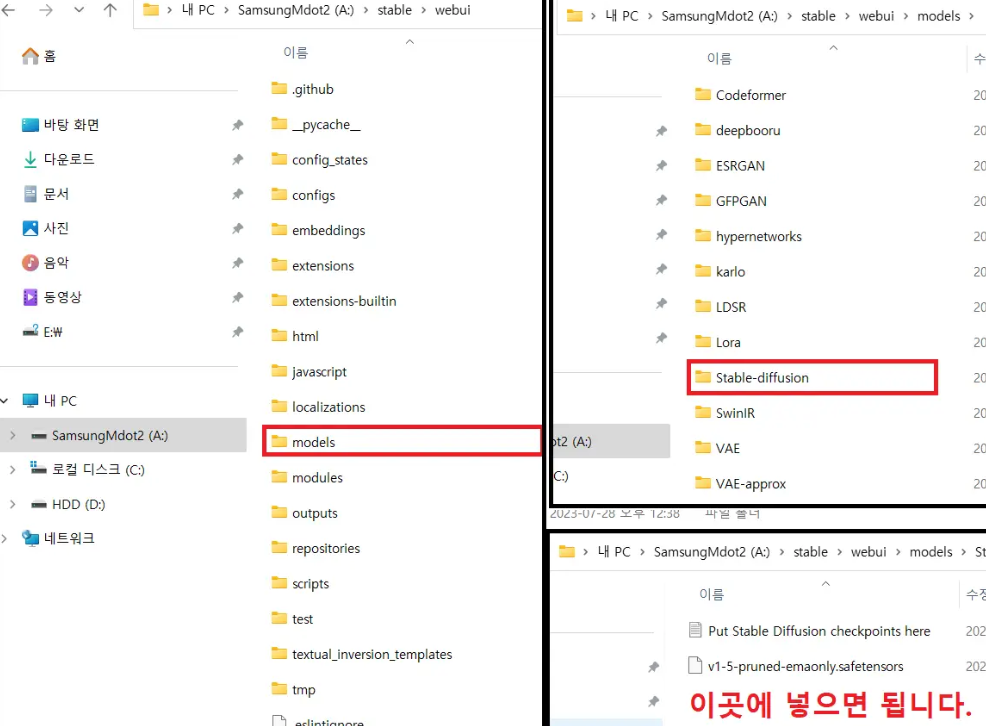Open Documents (문서) quick access item
Image resolution: width=986 pixels, height=726 pixels.
(45, 194)
